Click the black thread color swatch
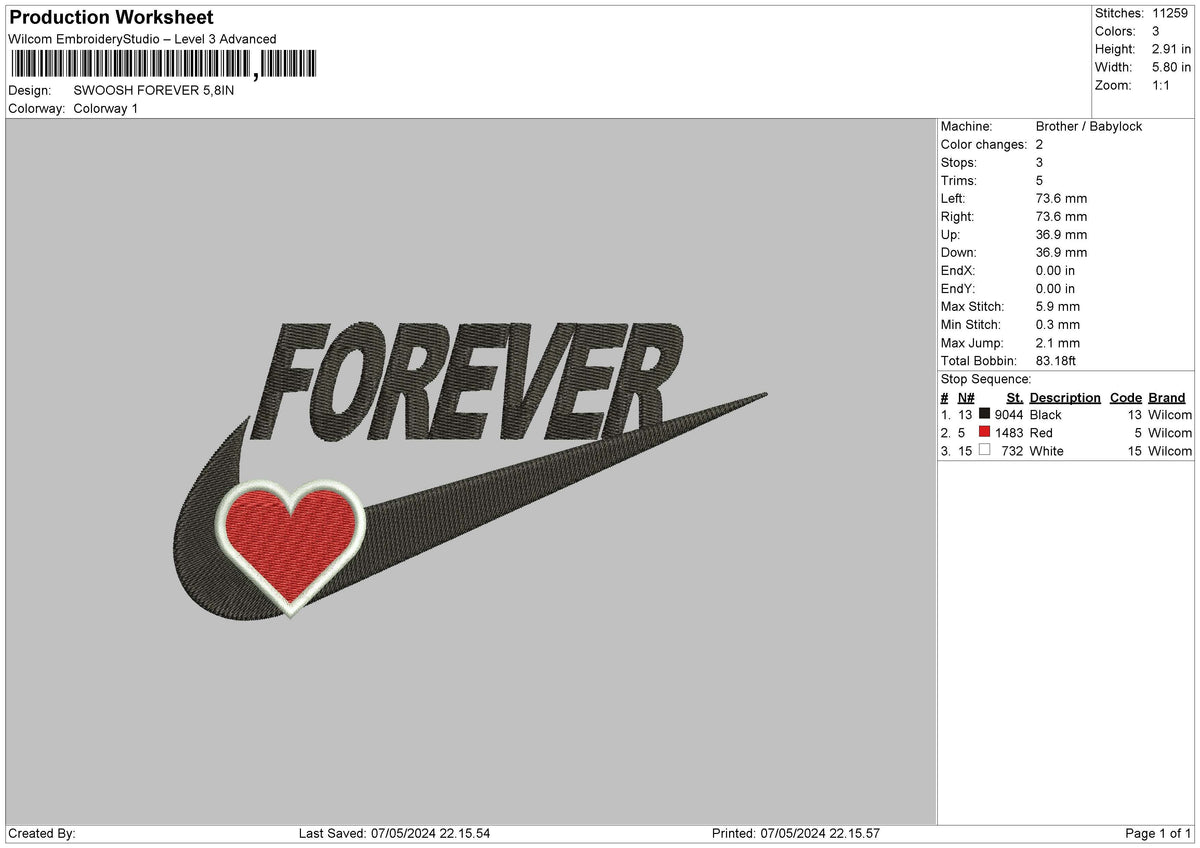 coord(985,415)
